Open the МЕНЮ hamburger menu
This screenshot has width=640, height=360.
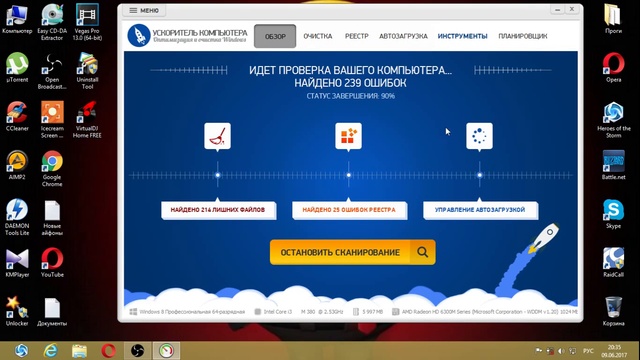pos(144,10)
